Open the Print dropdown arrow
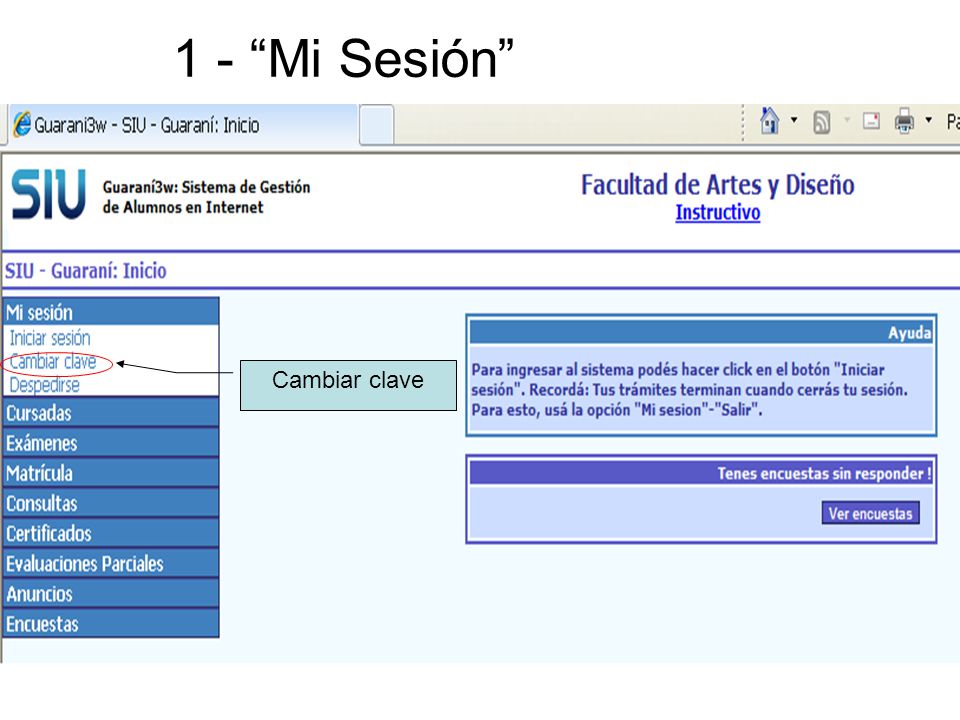This screenshot has height=720, width=960. click(x=929, y=120)
